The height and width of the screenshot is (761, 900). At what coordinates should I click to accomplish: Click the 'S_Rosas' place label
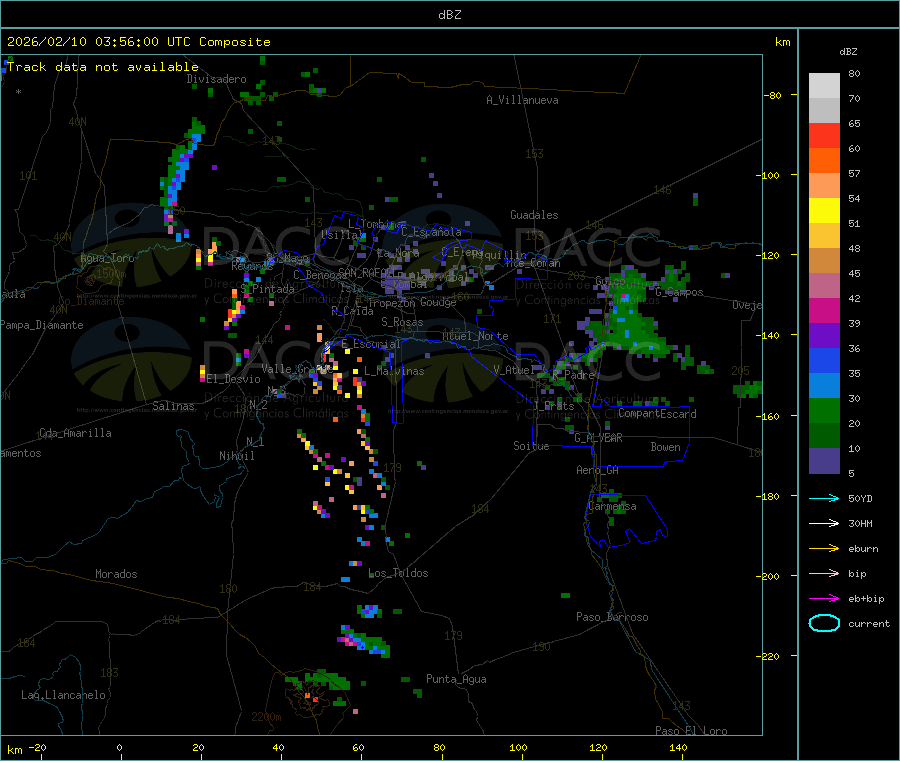tap(402, 323)
